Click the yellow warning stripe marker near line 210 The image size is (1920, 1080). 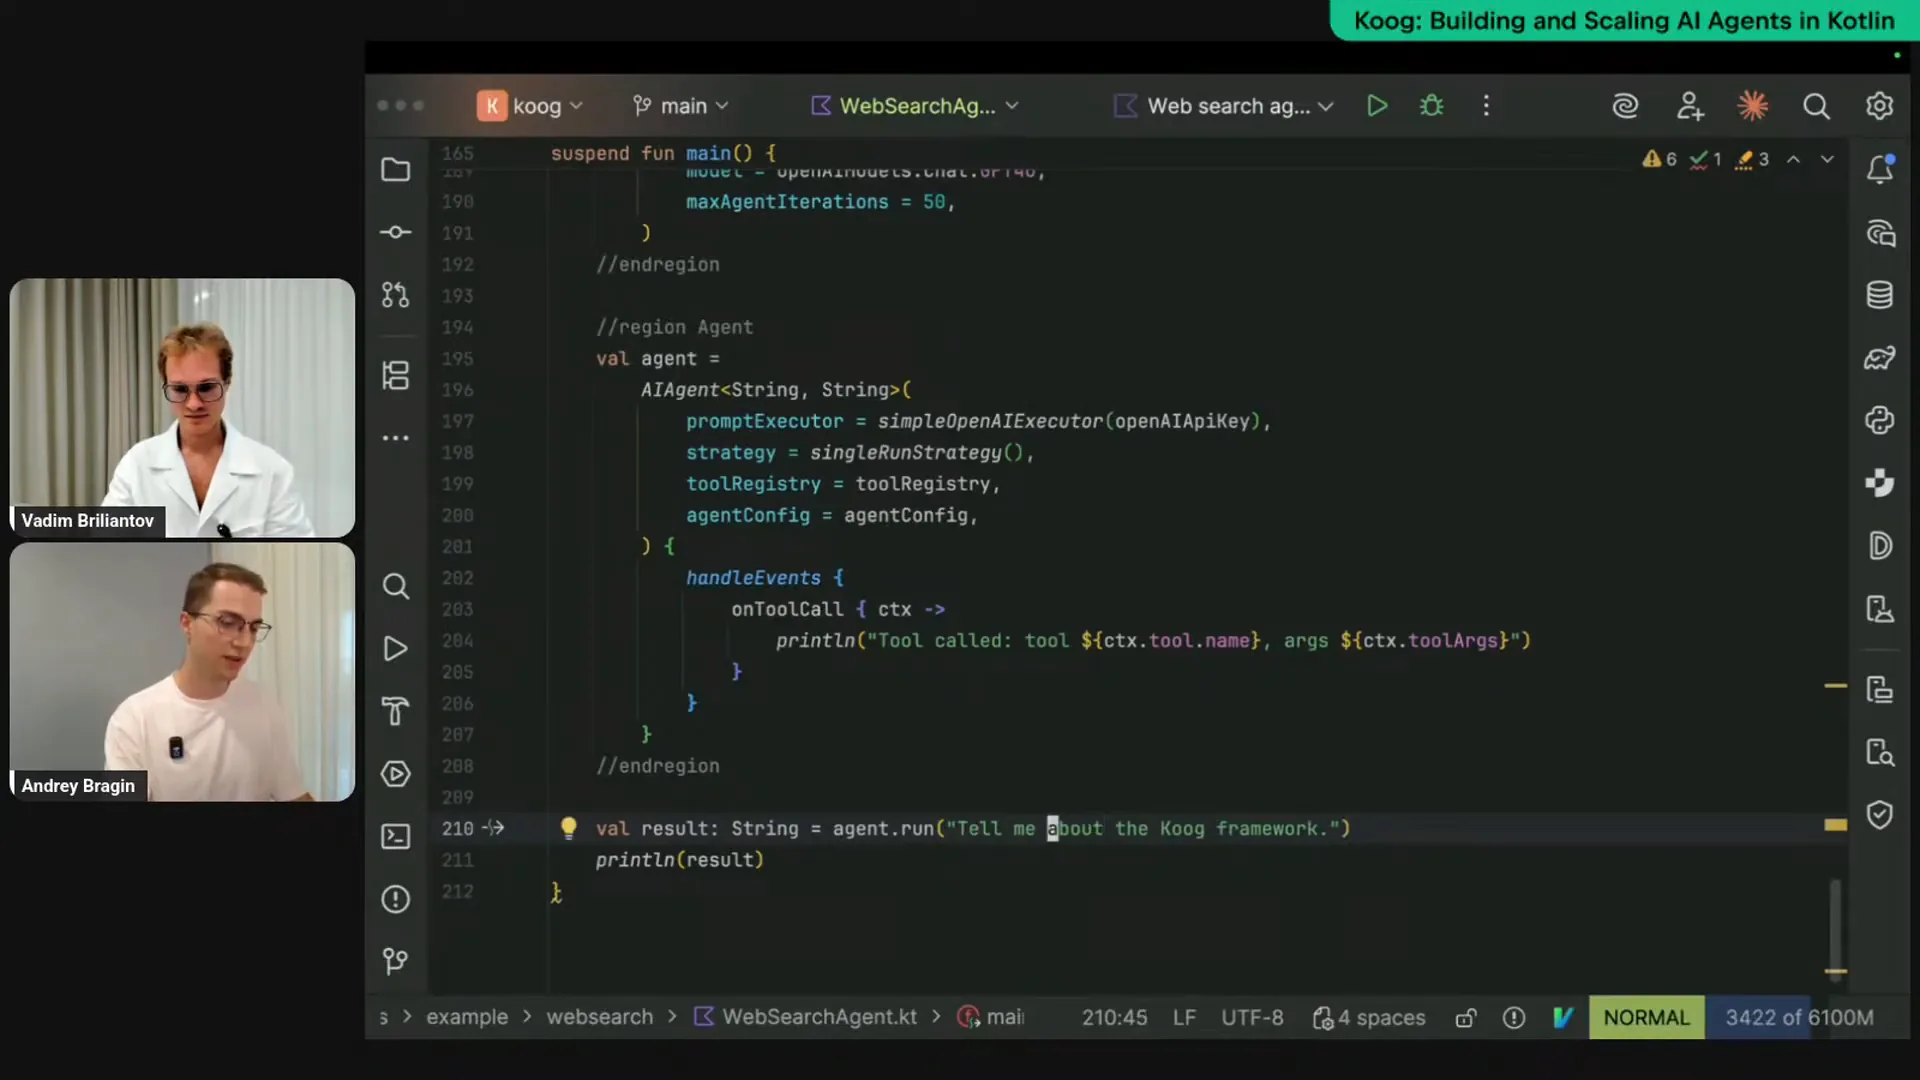(1835, 825)
